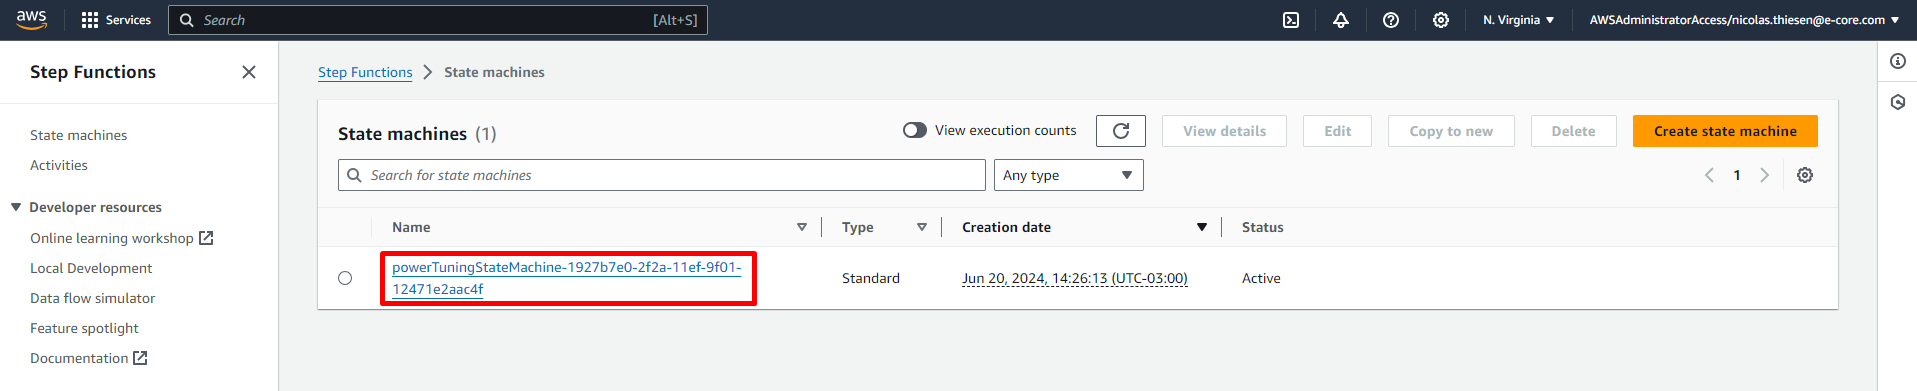Open the powerTuningStateMachine link

[567, 278]
